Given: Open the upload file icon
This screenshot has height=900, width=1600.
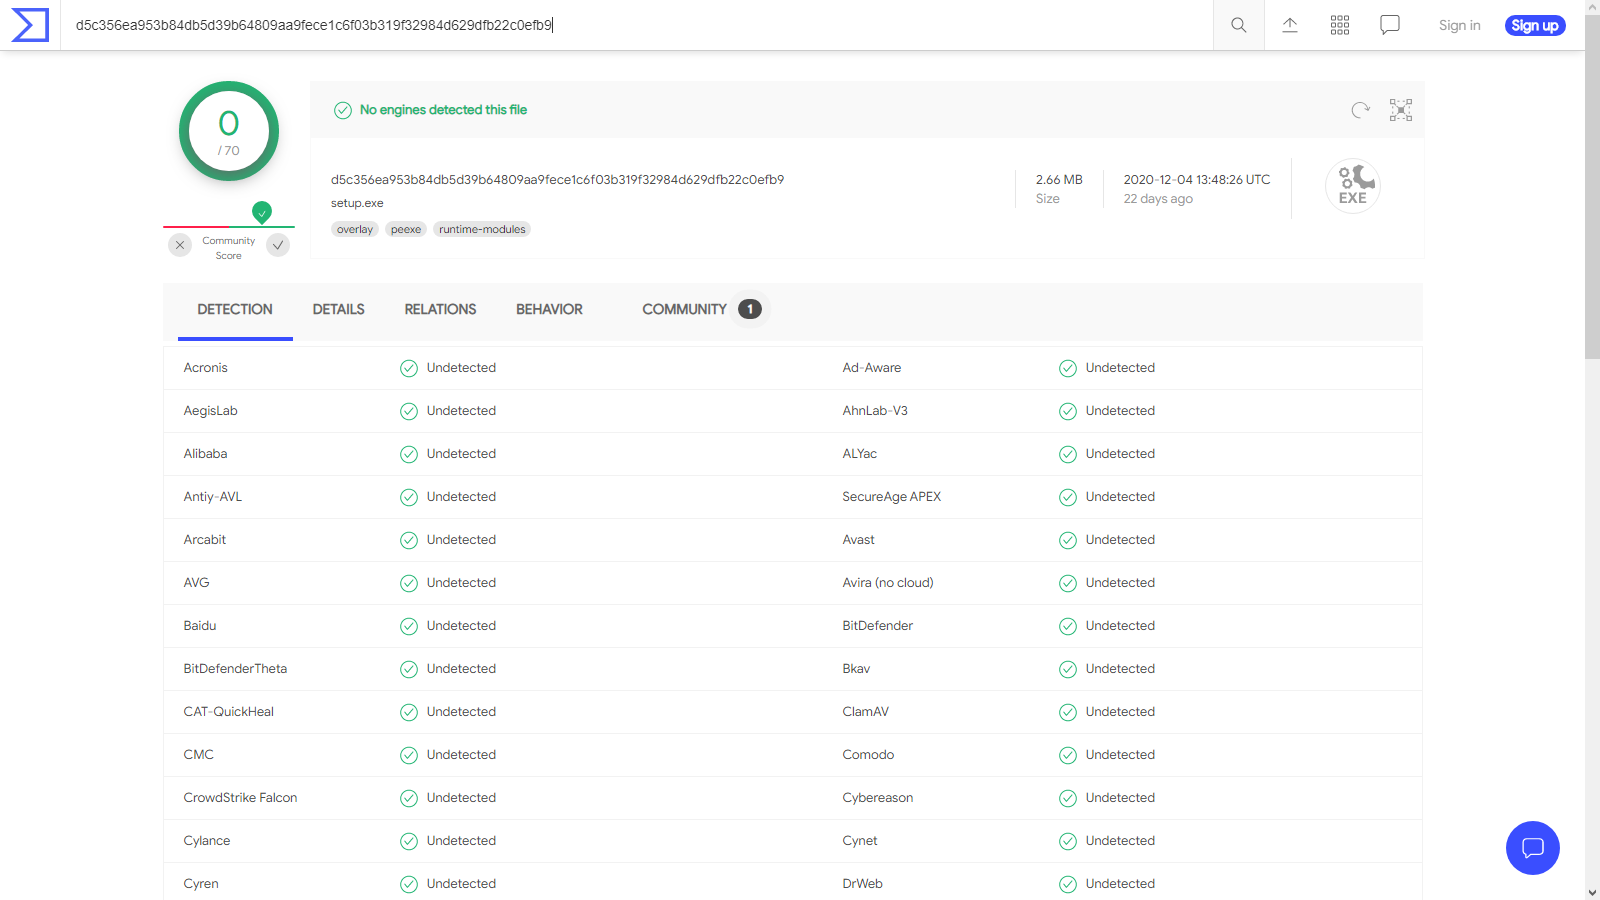Looking at the screenshot, I should tap(1290, 25).
